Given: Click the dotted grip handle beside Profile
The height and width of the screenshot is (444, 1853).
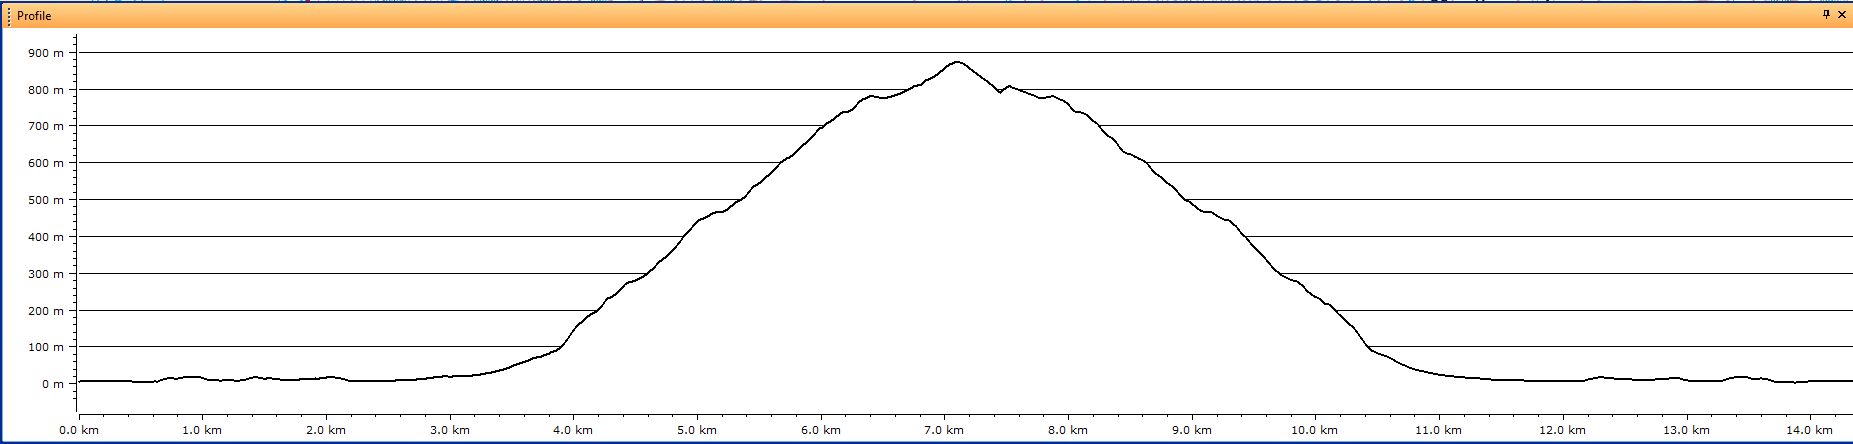Looking at the screenshot, I should 9,16.
